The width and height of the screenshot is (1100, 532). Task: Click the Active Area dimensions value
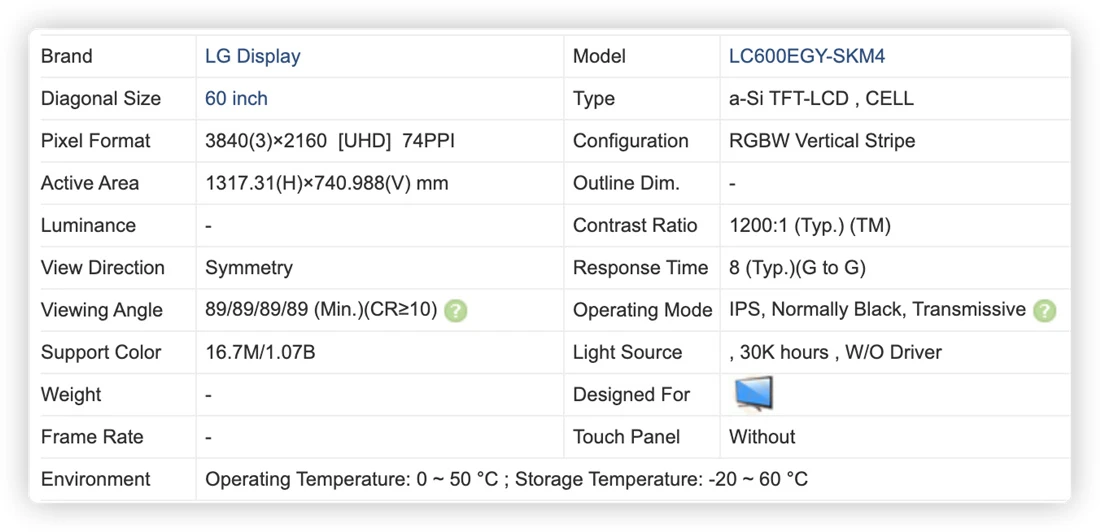326,183
